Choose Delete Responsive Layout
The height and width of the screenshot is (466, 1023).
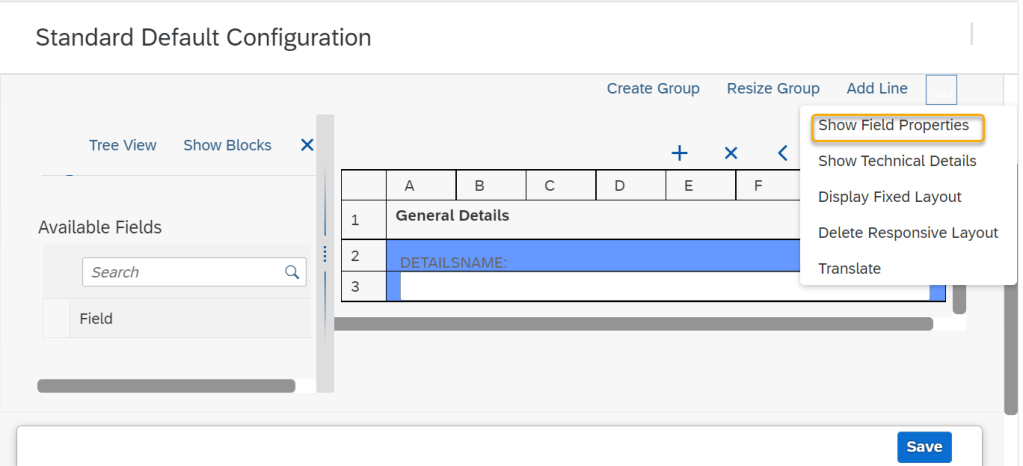click(908, 233)
